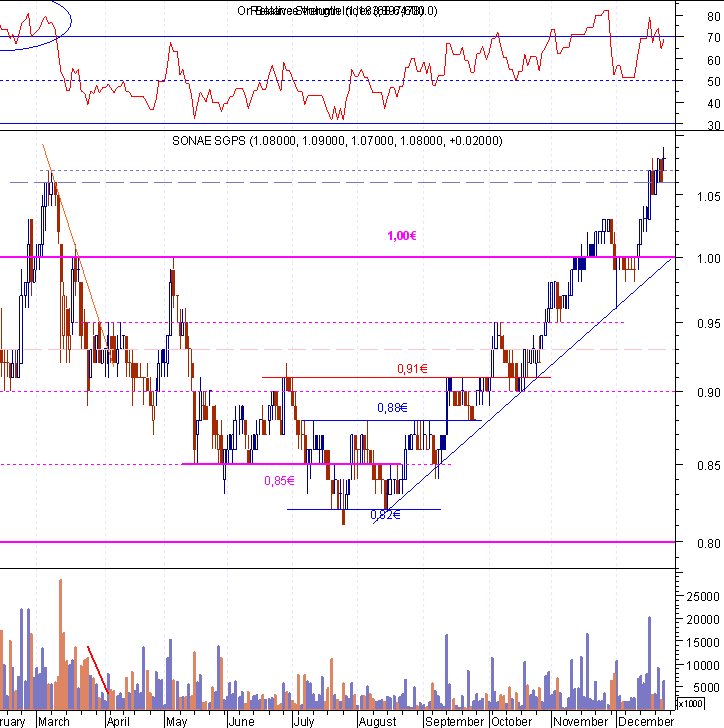This screenshot has height=728, width=724.
Task: Click the RSI 70 axis value
Action: [714, 38]
